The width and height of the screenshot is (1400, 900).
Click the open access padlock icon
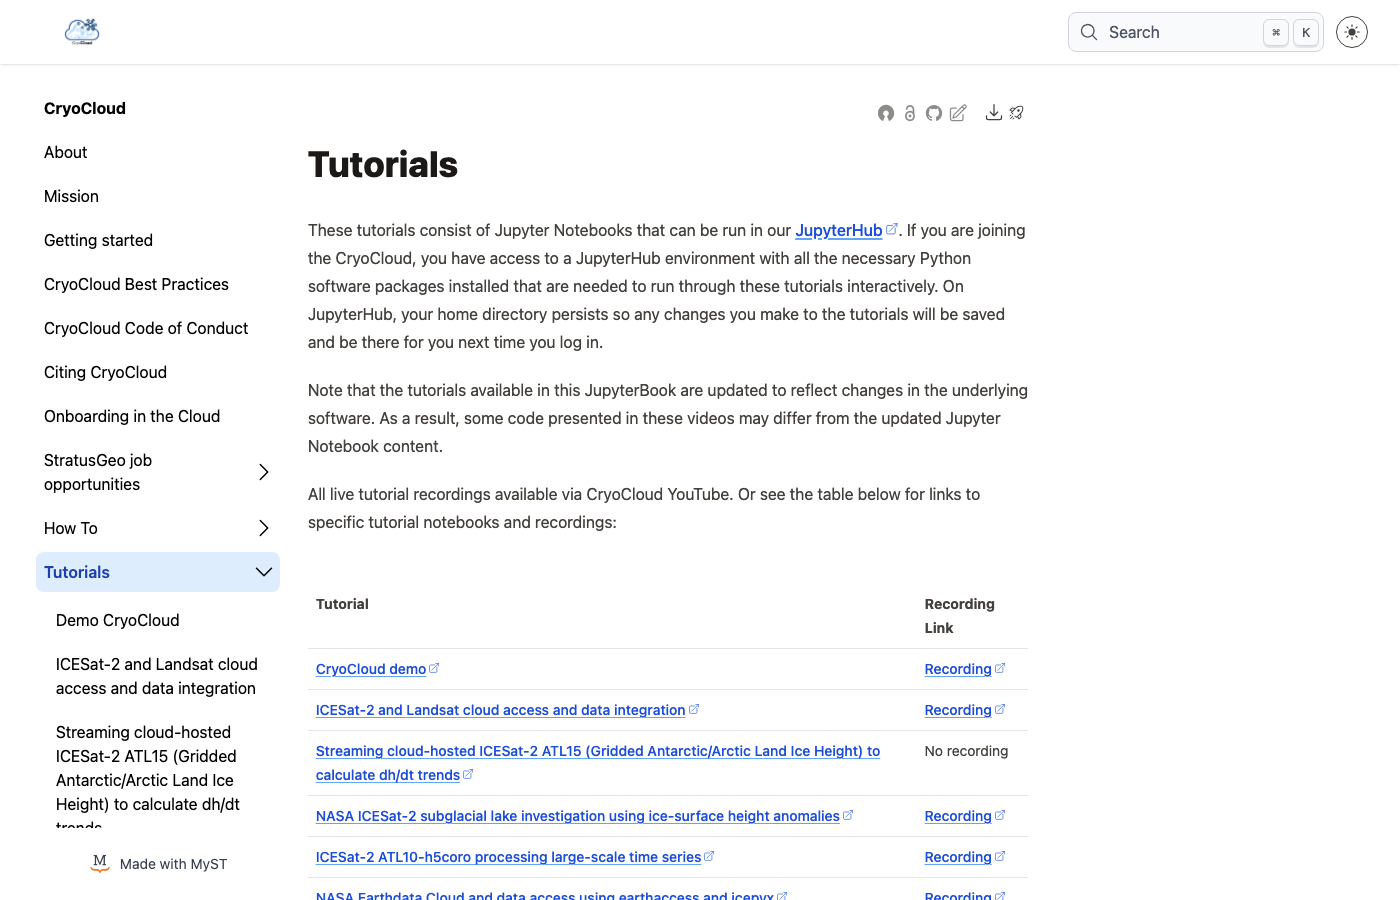(x=910, y=113)
